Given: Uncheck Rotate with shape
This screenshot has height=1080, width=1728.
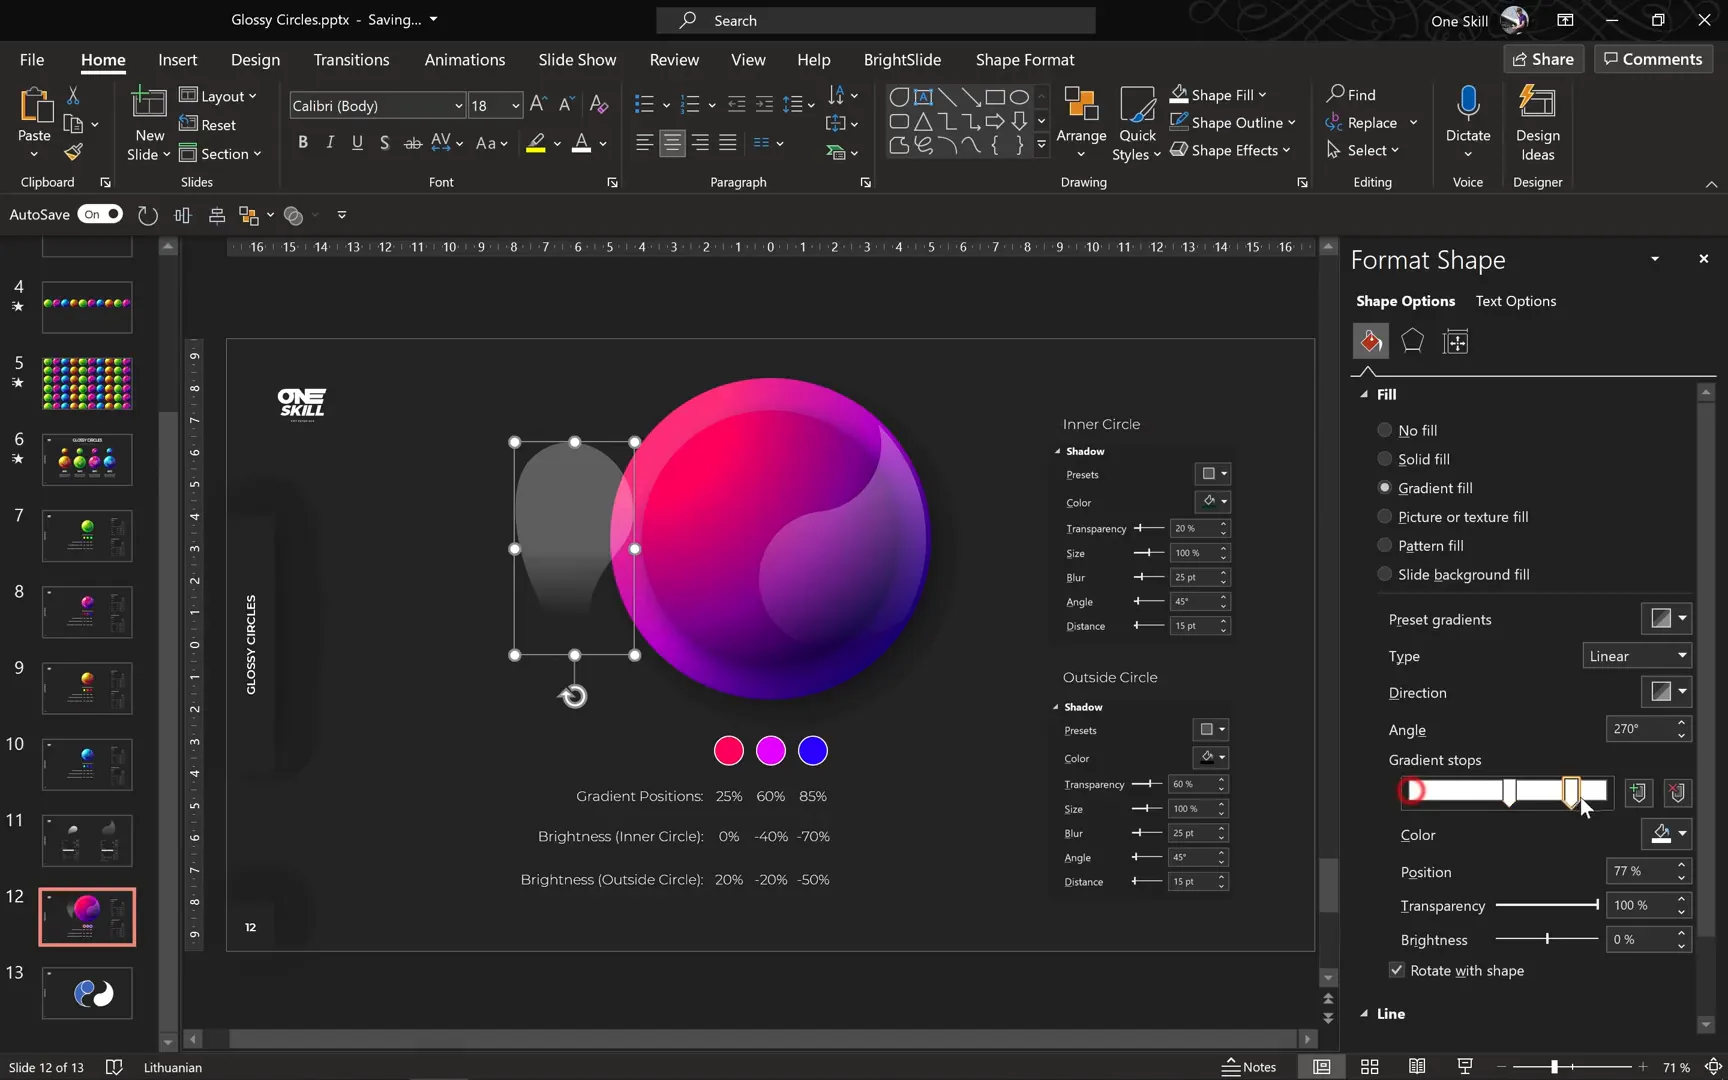Looking at the screenshot, I should 1396,970.
